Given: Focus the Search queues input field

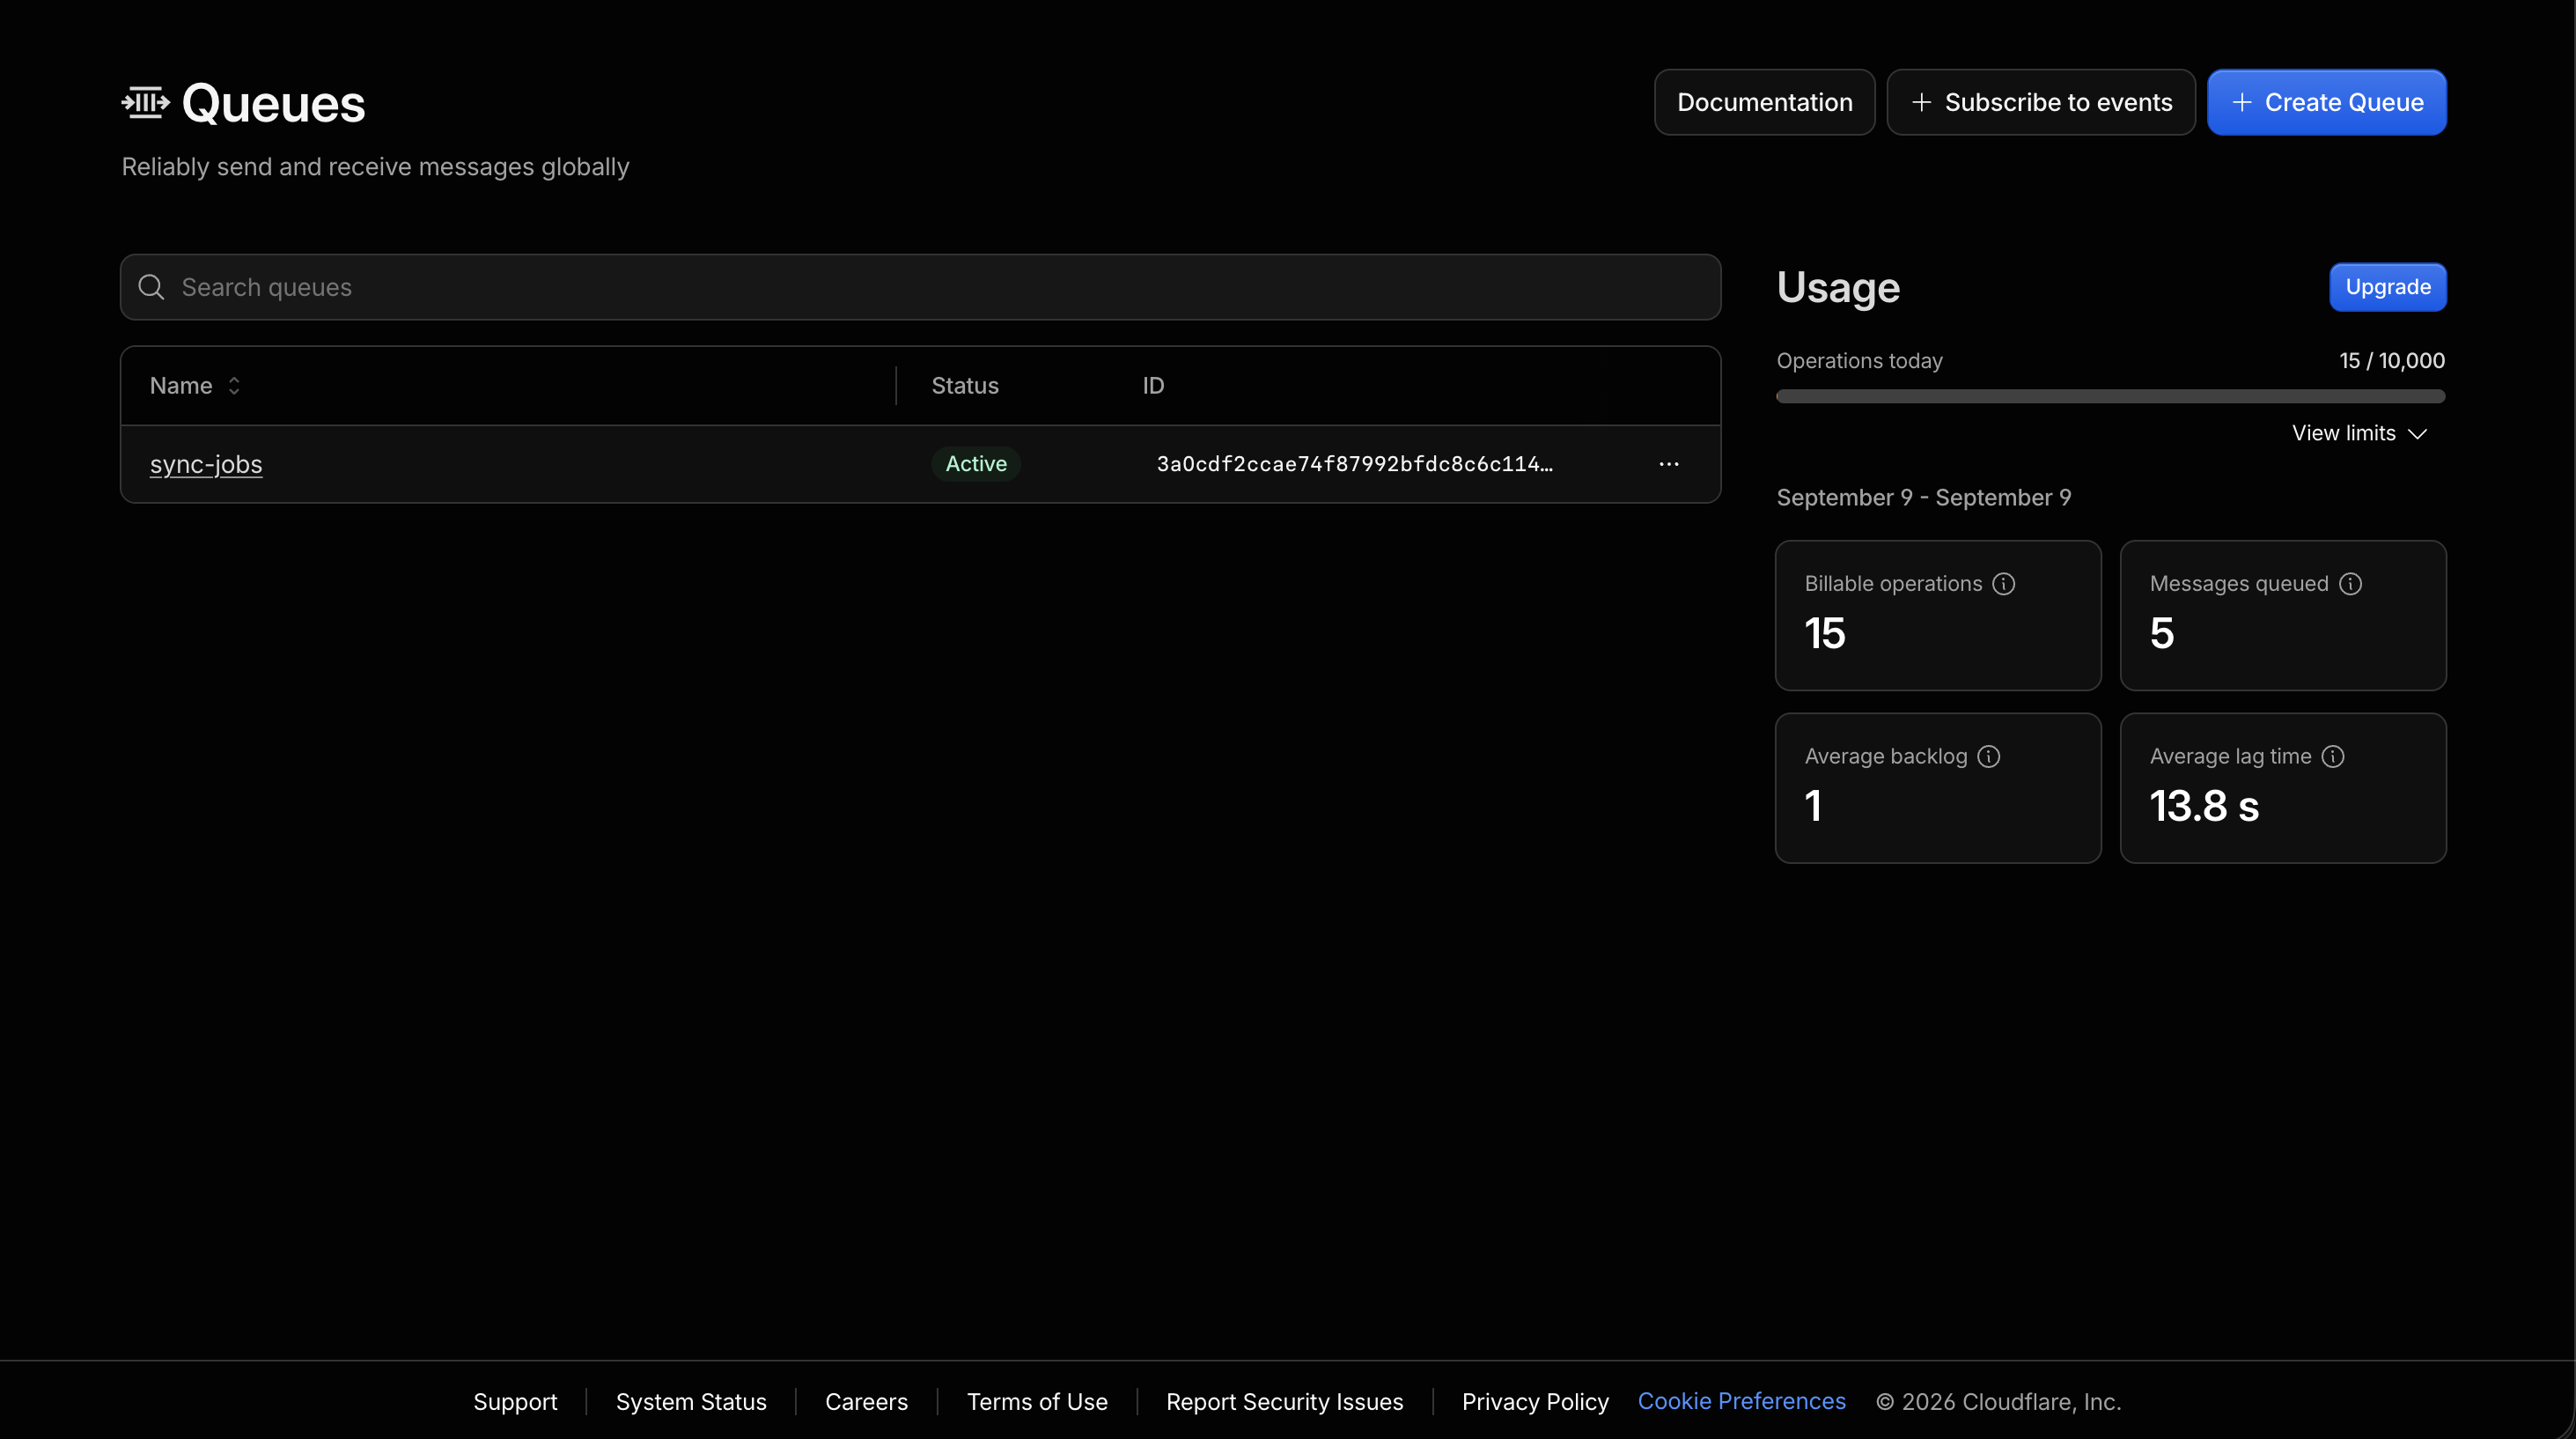Looking at the screenshot, I should 920,287.
